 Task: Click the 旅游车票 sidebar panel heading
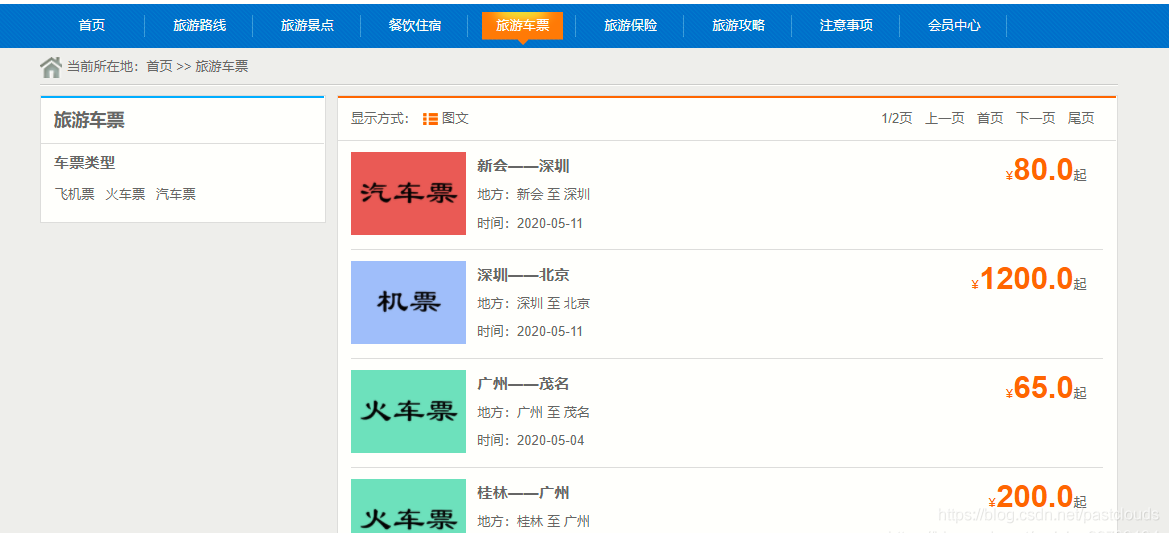(89, 121)
